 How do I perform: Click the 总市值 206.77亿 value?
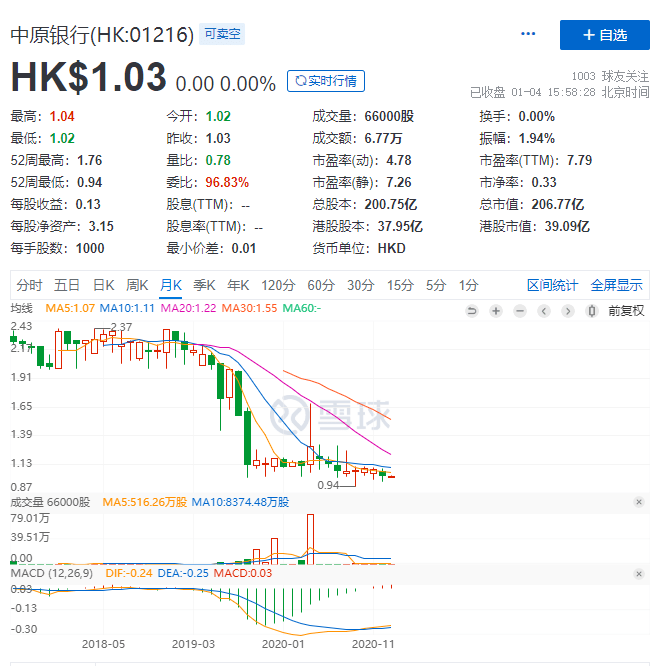[558, 204]
